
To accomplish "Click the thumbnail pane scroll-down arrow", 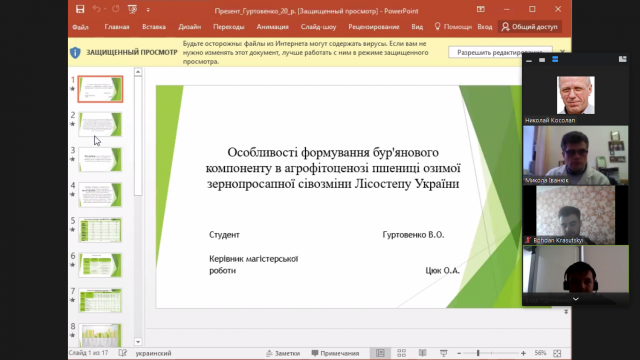I will pos(138,342).
